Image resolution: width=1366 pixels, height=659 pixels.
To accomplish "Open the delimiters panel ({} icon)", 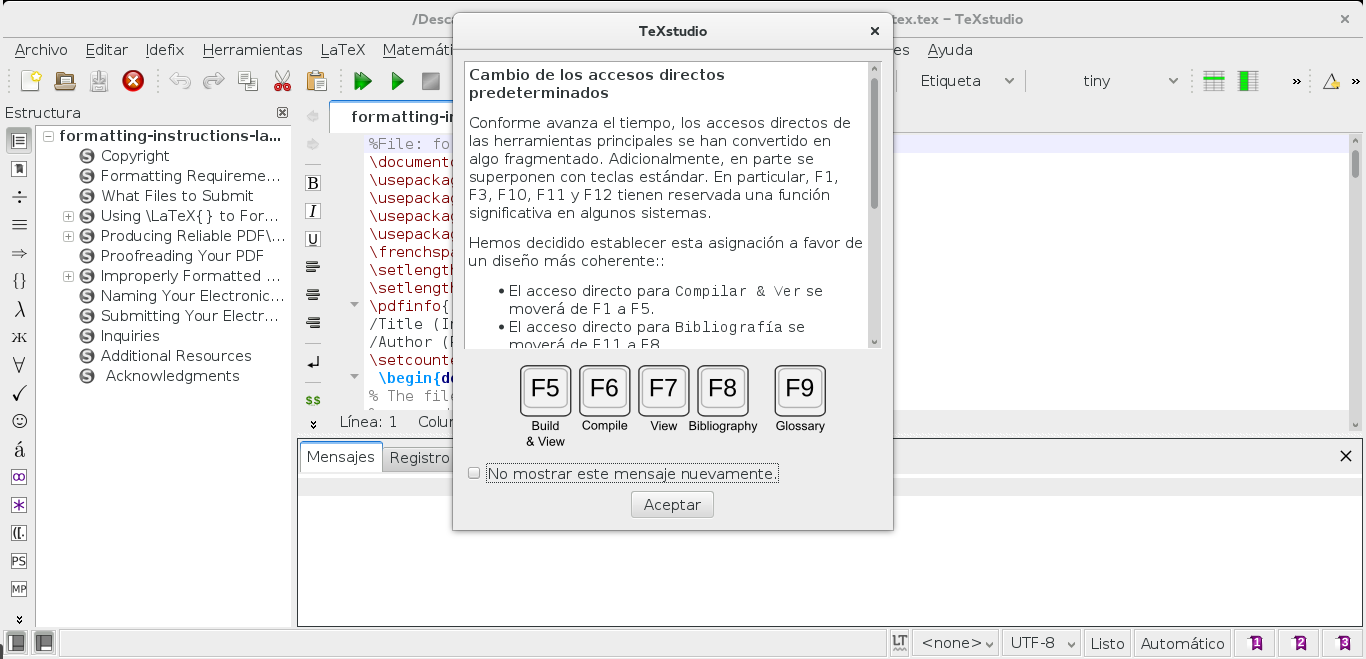I will point(19,281).
